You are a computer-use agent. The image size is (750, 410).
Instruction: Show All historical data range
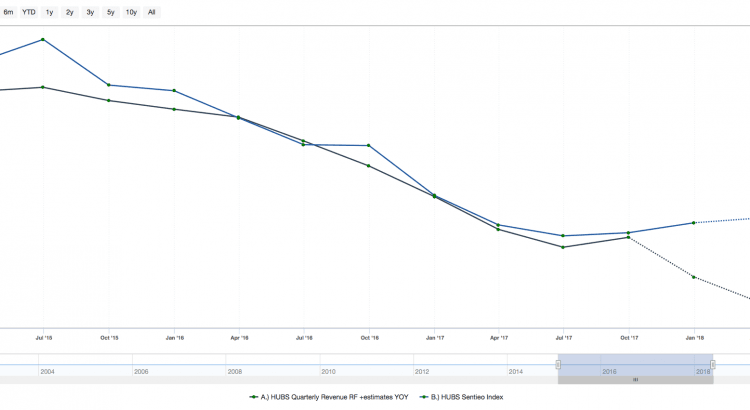[x=152, y=12]
